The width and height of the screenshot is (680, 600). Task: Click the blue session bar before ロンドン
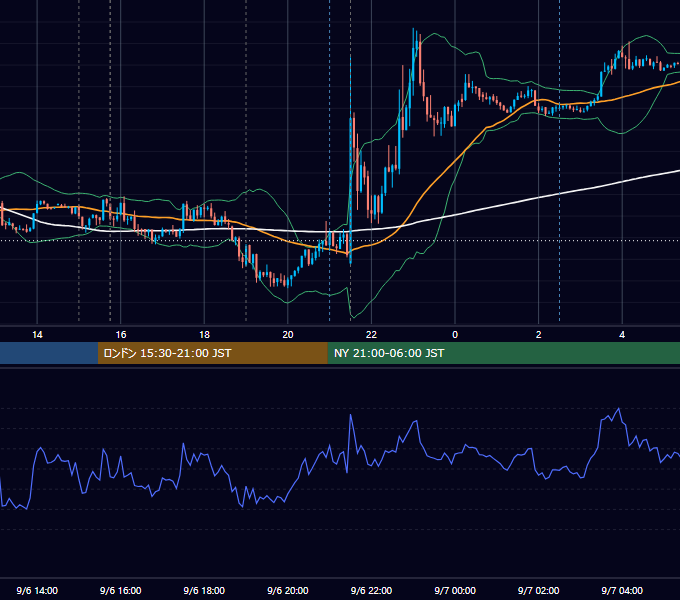pos(49,353)
